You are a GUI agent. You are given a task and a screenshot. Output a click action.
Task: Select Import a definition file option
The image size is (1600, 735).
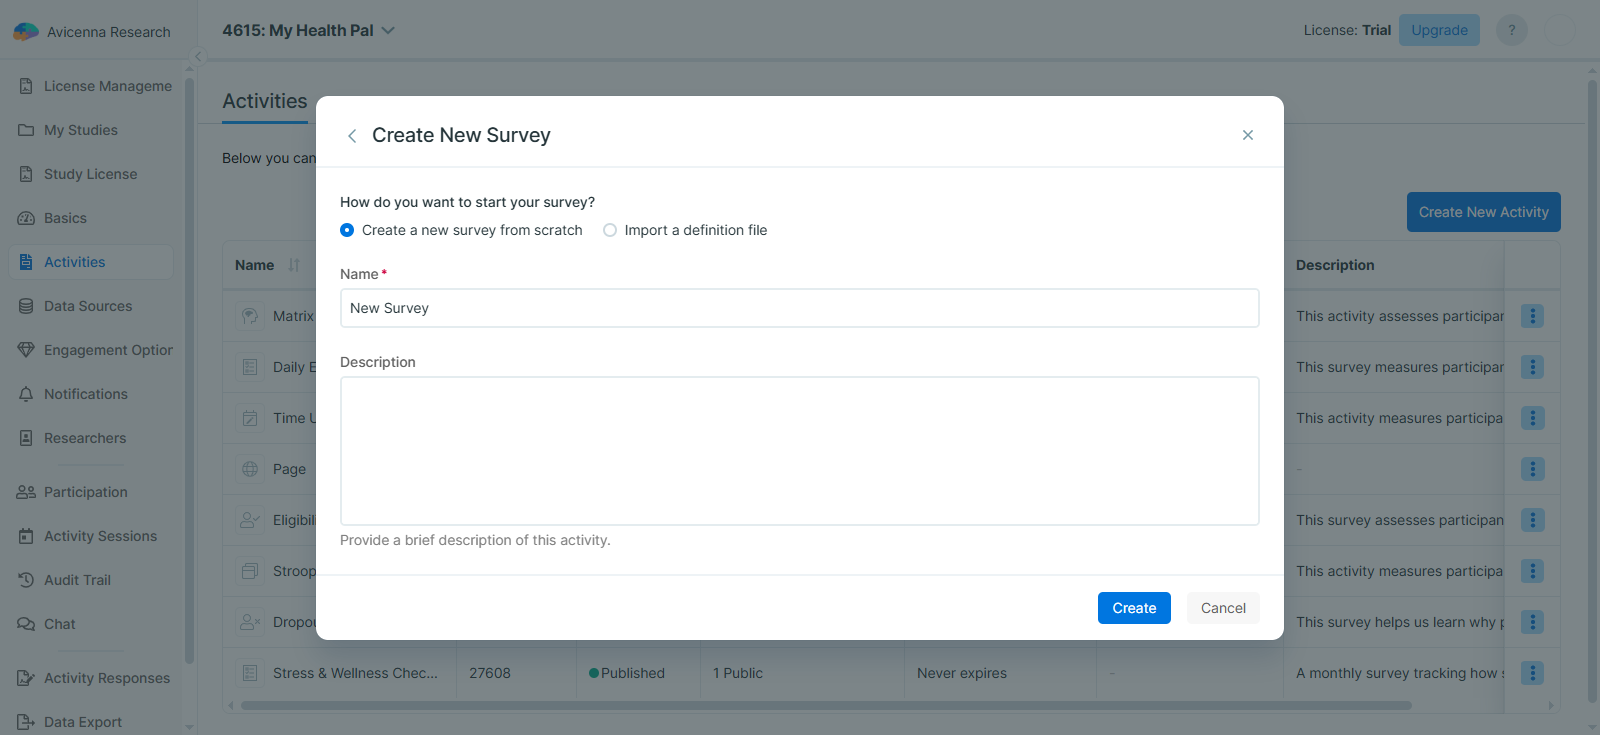pyautogui.click(x=610, y=230)
